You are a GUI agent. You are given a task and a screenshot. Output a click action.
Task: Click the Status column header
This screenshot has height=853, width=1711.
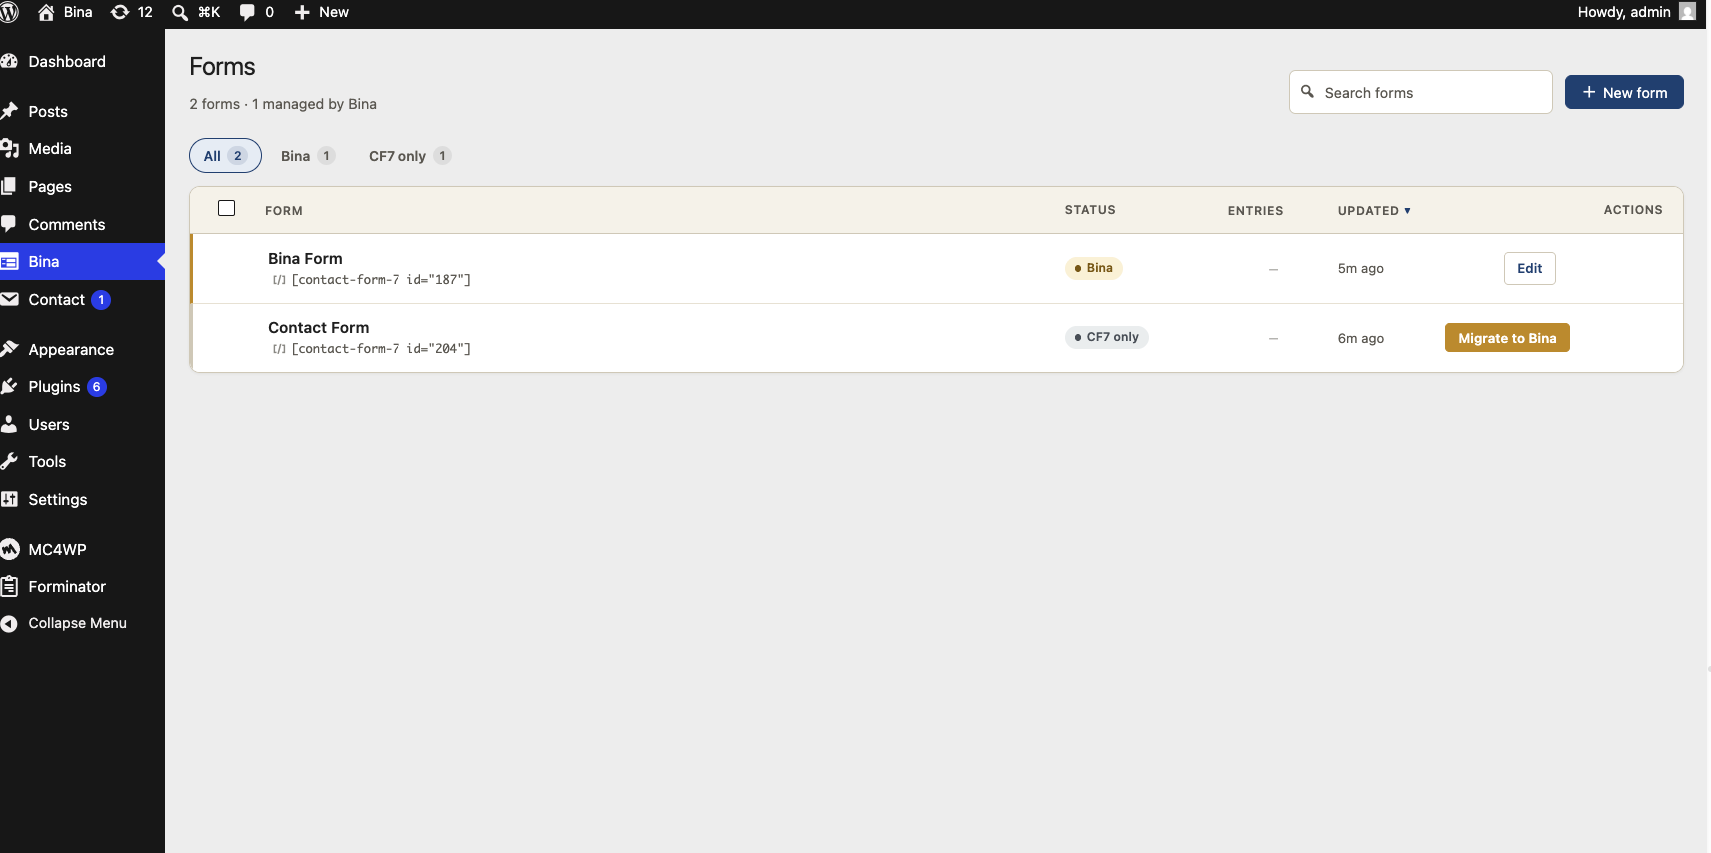pos(1090,210)
